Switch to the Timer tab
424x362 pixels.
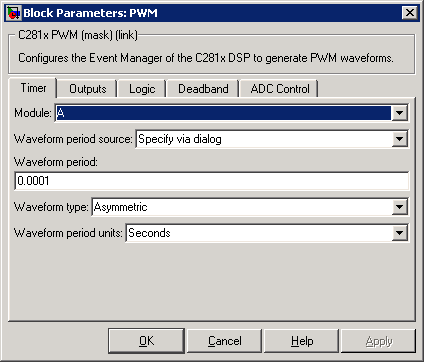click(33, 88)
